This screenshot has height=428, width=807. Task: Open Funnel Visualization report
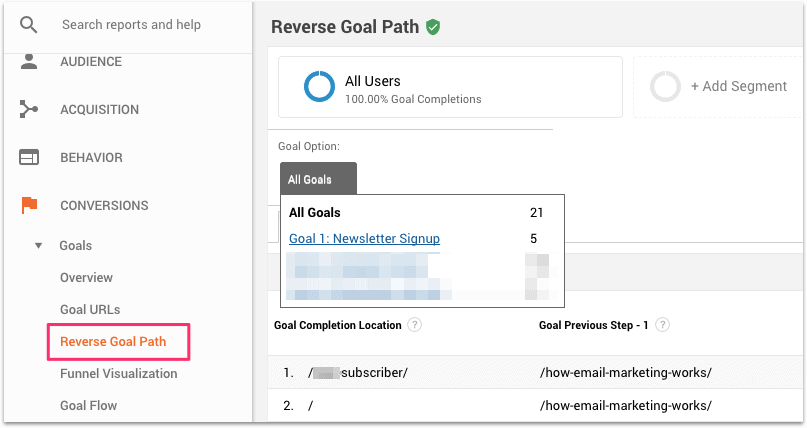tap(118, 373)
